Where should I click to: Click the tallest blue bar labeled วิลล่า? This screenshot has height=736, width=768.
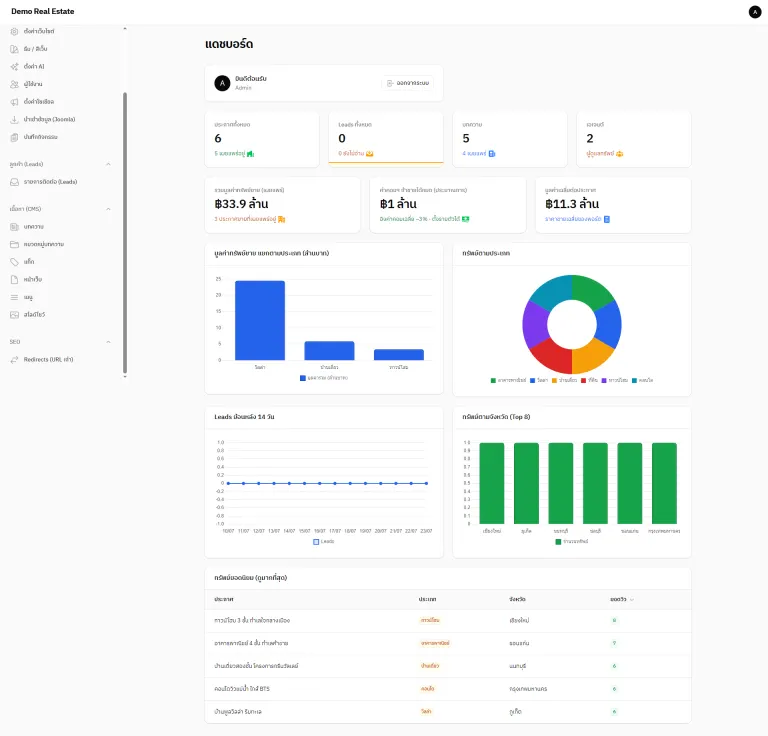click(x=260, y=321)
